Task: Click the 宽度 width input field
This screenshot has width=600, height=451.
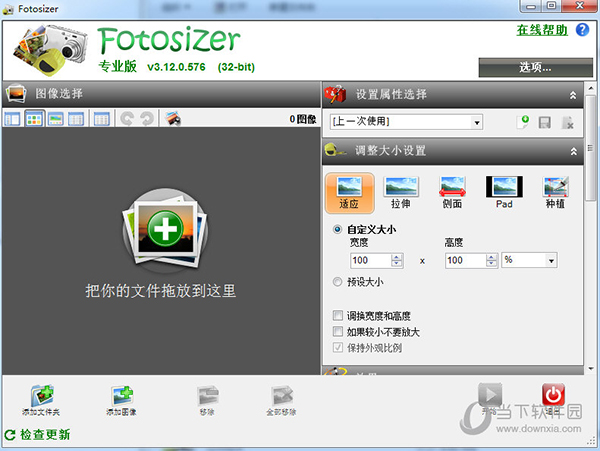Action: pos(371,261)
